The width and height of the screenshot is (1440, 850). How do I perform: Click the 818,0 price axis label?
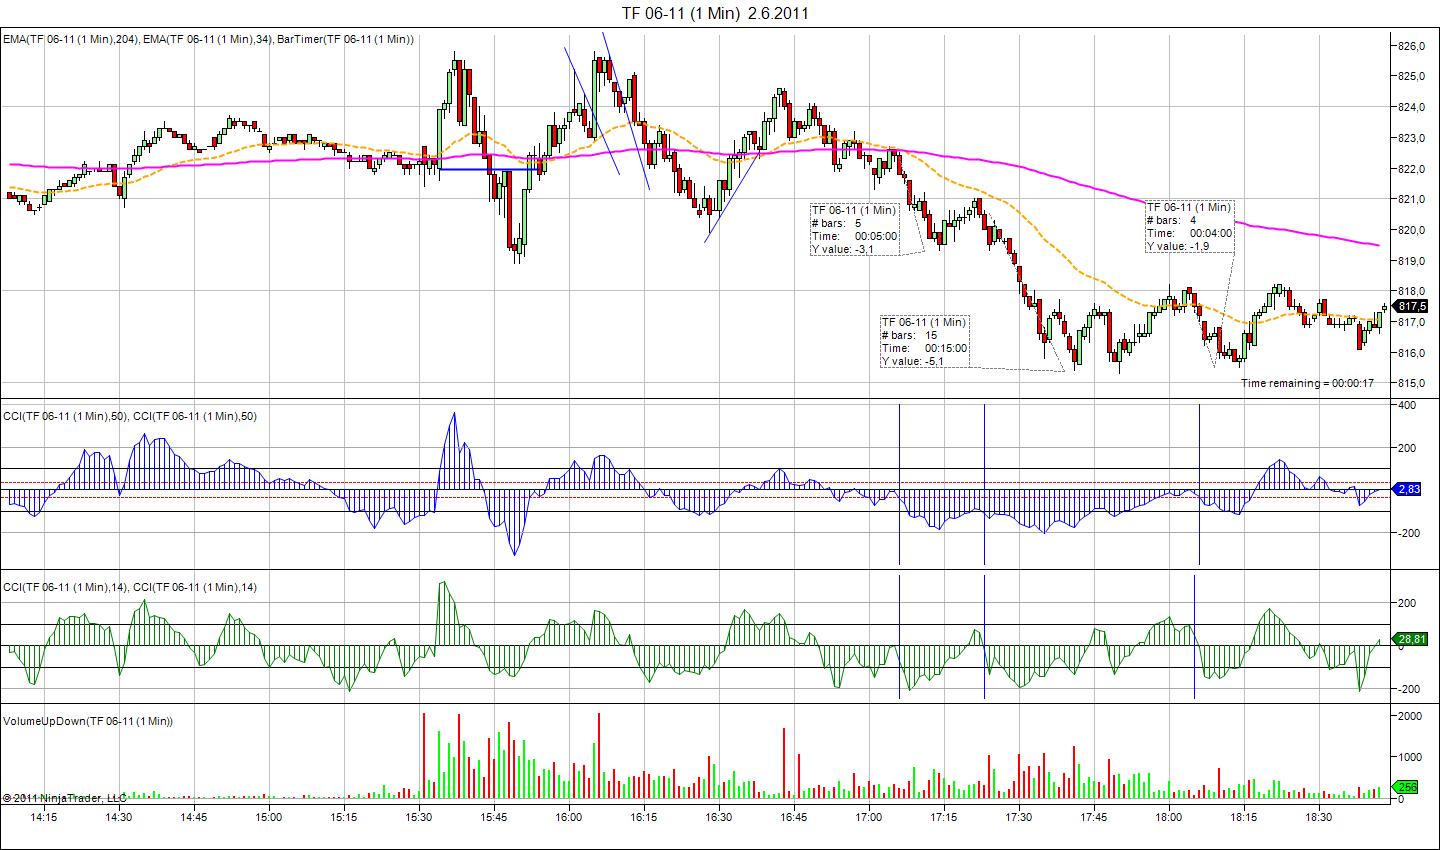pos(1411,291)
